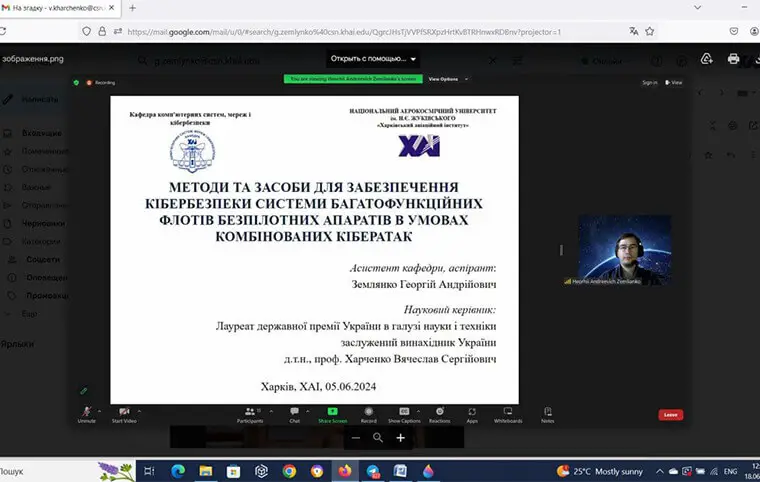760x482 pixels.
Task: Click the dimmed Оповещения category
Action: coord(47,277)
